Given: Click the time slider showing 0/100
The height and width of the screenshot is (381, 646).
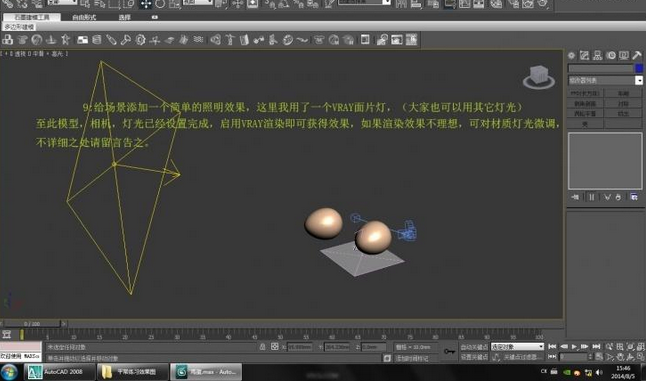Looking at the screenshot, I should click(x=32, y=324).
